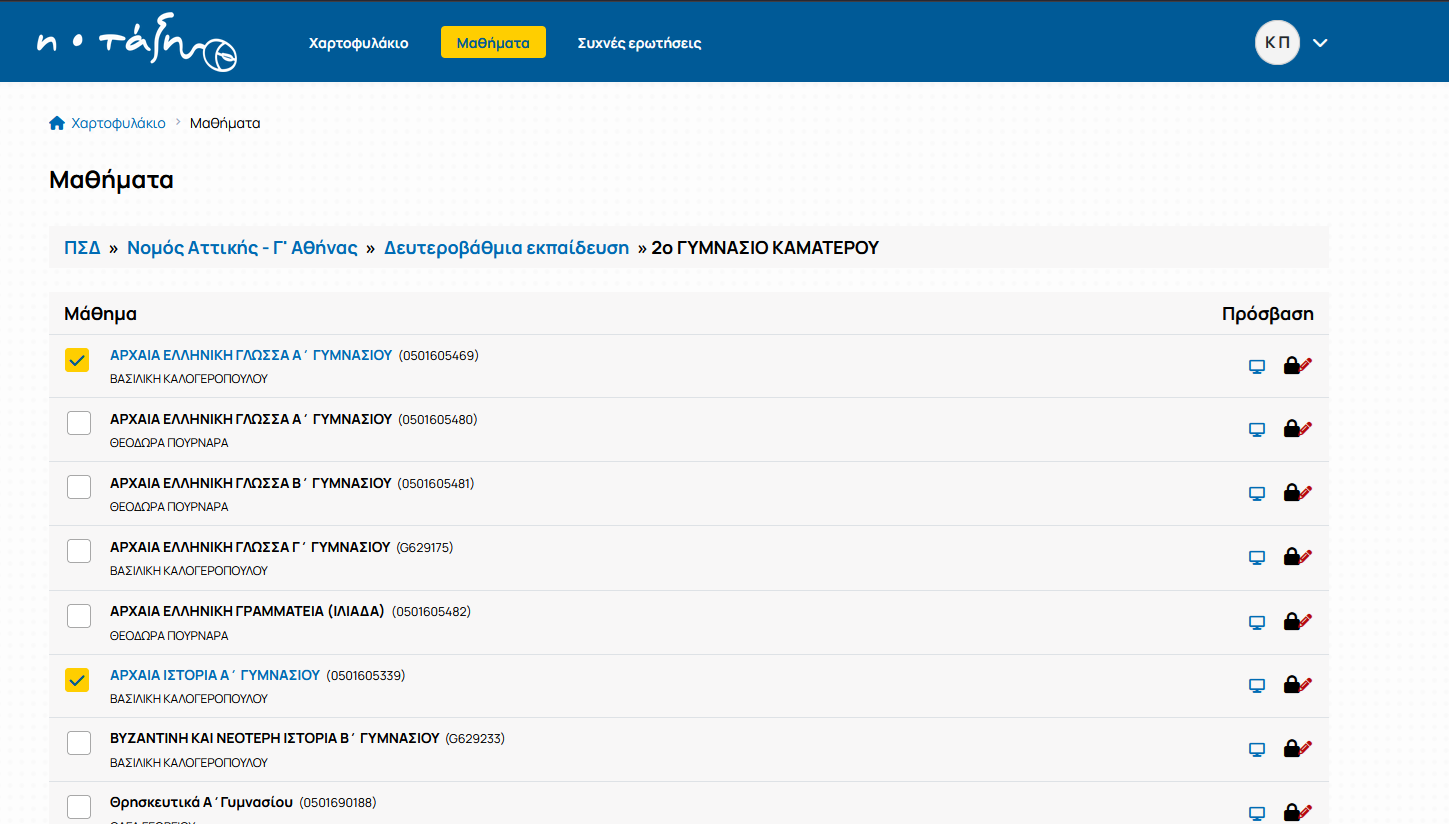Select Συχνές ερωτήσεις in navigation bar
This screenshot has height=827, width=1449.
pos(639,43)
